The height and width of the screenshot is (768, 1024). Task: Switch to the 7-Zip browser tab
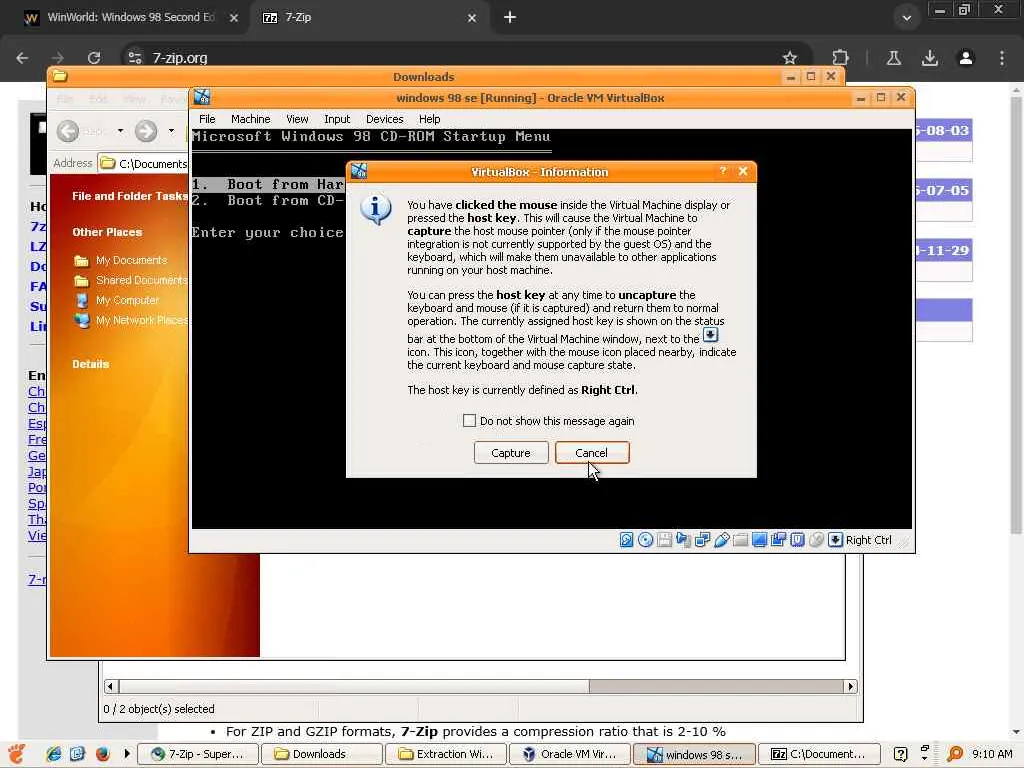coord(370,18)
